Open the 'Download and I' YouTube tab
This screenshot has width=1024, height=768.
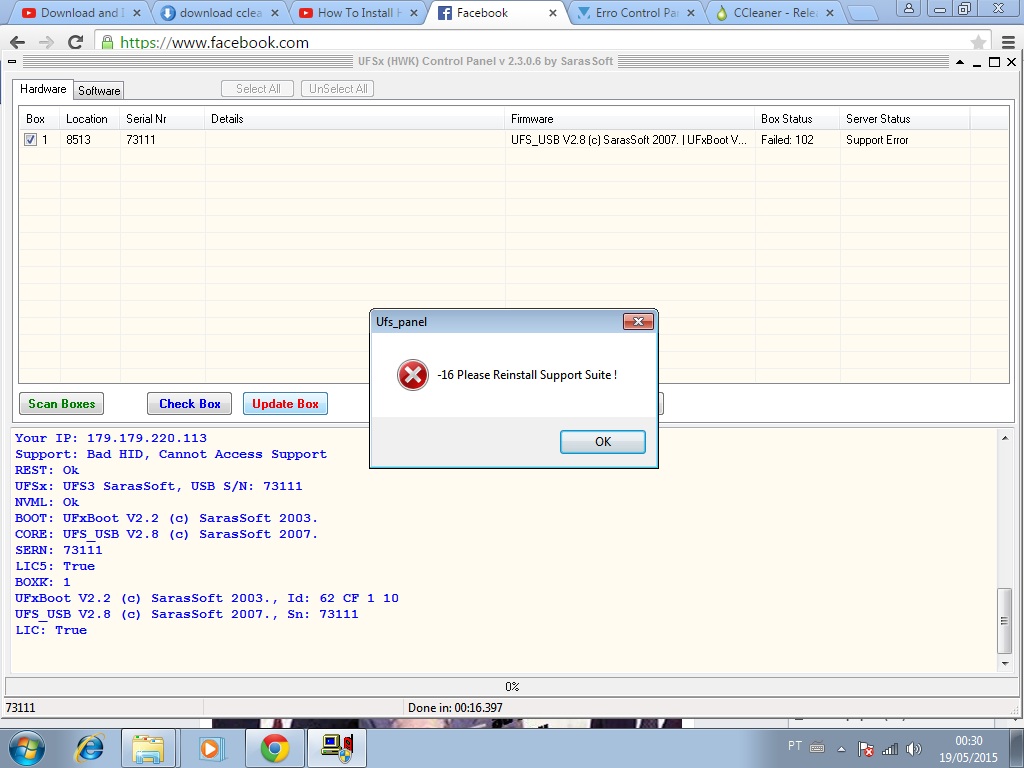(82, 12)
